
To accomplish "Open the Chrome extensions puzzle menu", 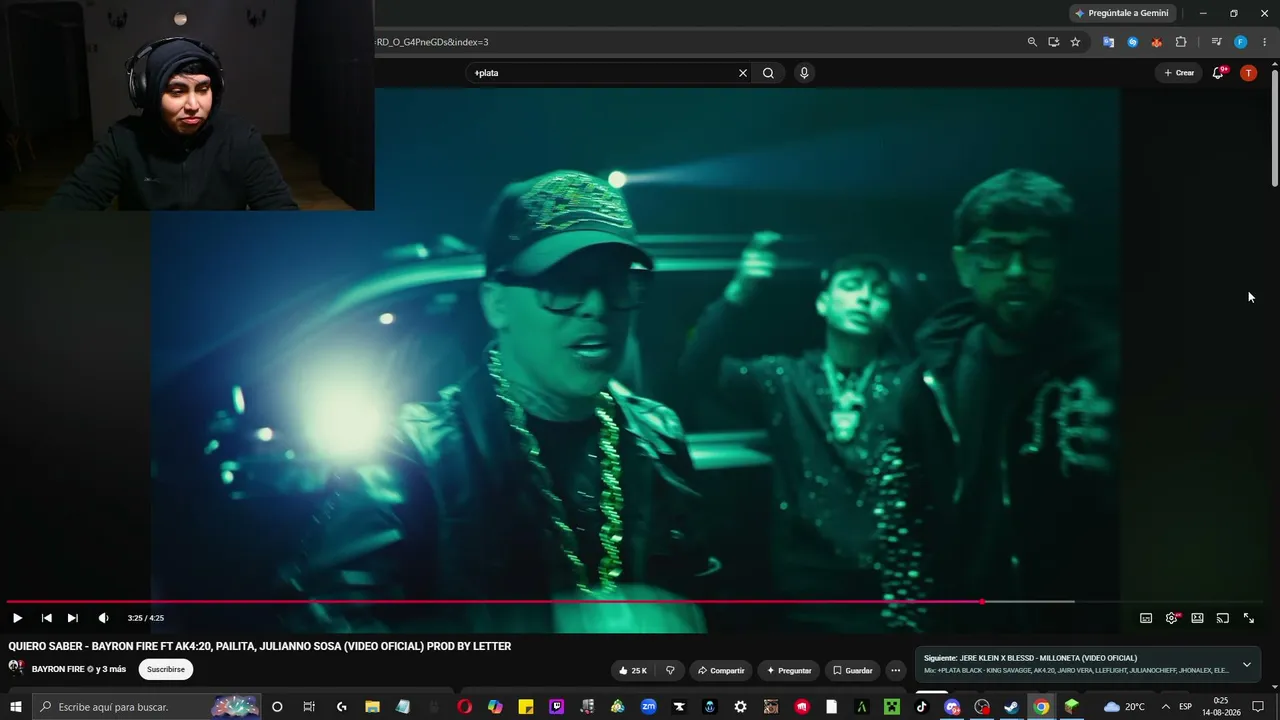I will tap(1181, 42).
